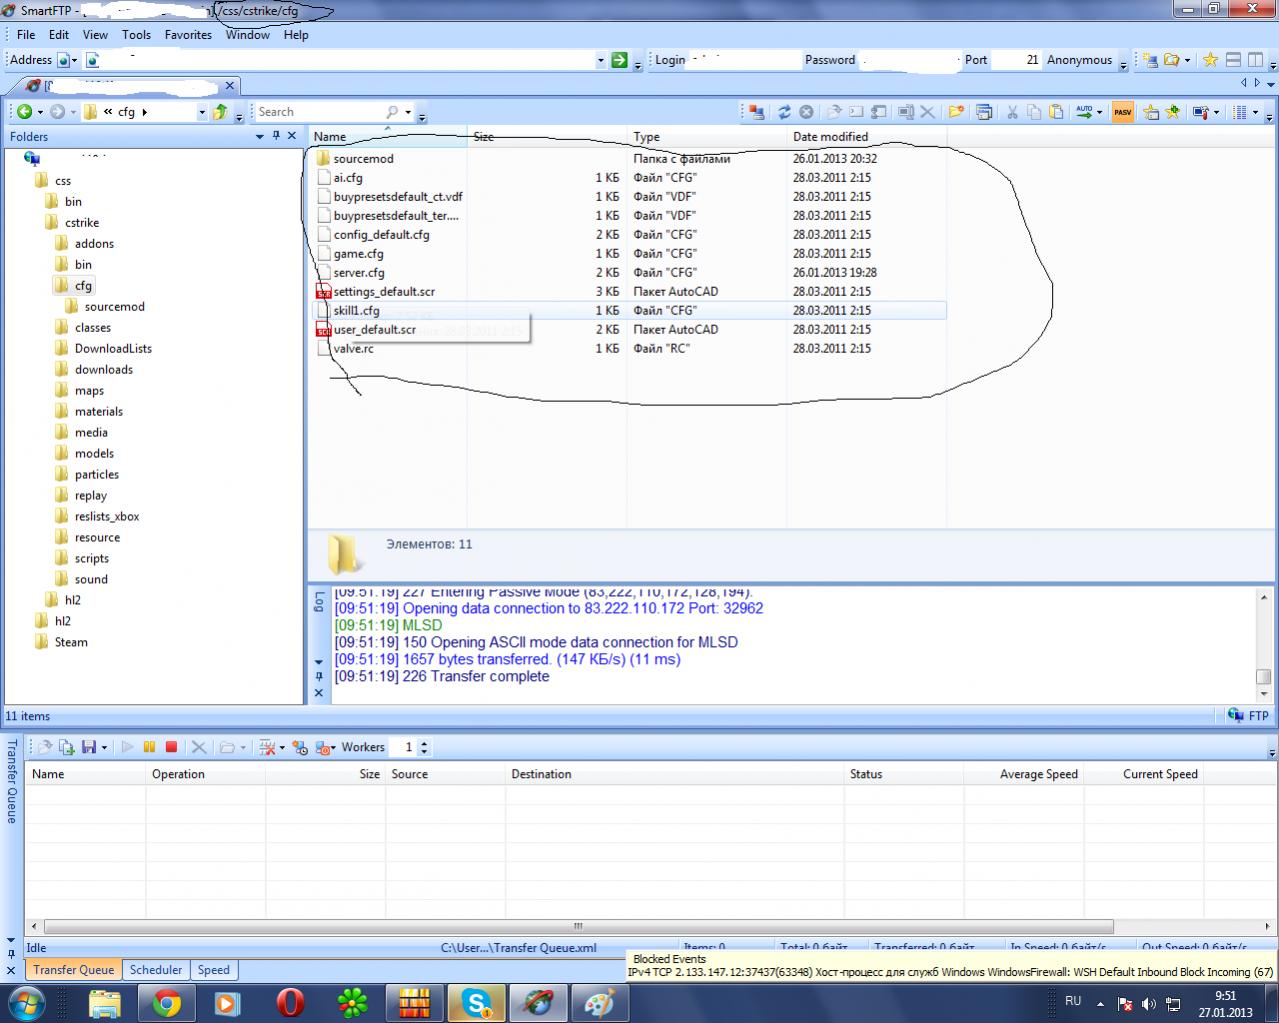Switch to the Transfer Queue tab
Screen dimensions: 1279x1023
(x=74, y=970)
